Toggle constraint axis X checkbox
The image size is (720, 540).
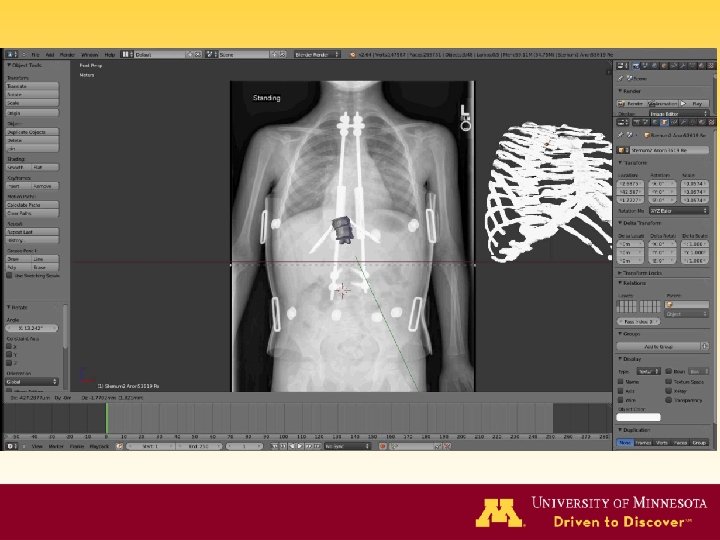[9, 346]
